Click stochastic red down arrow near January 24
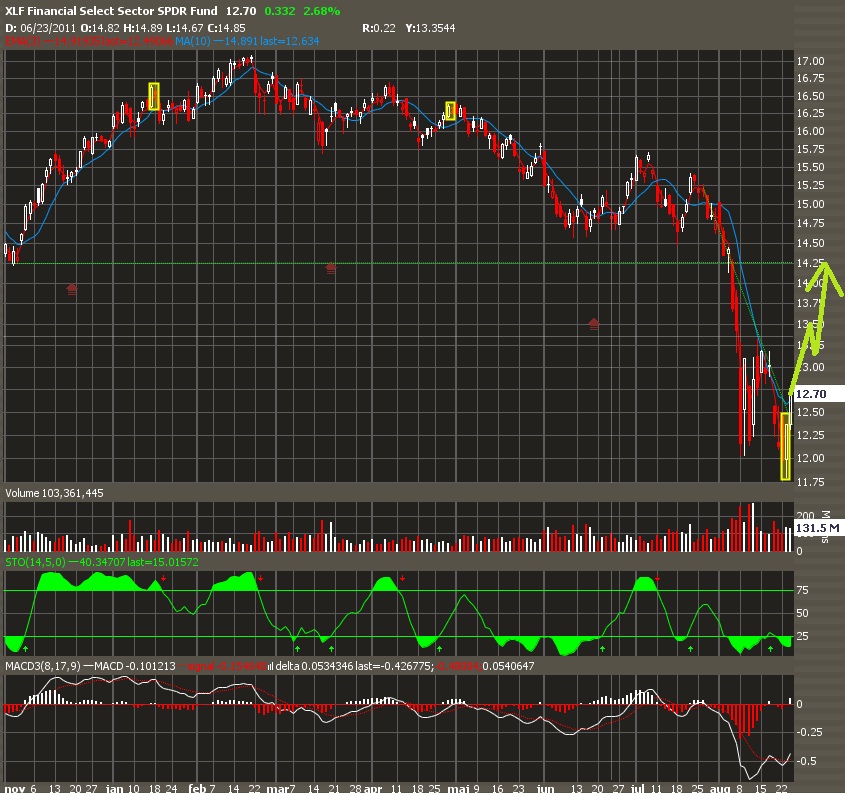This screenshot has height=793, width=845. coord(163,578)
